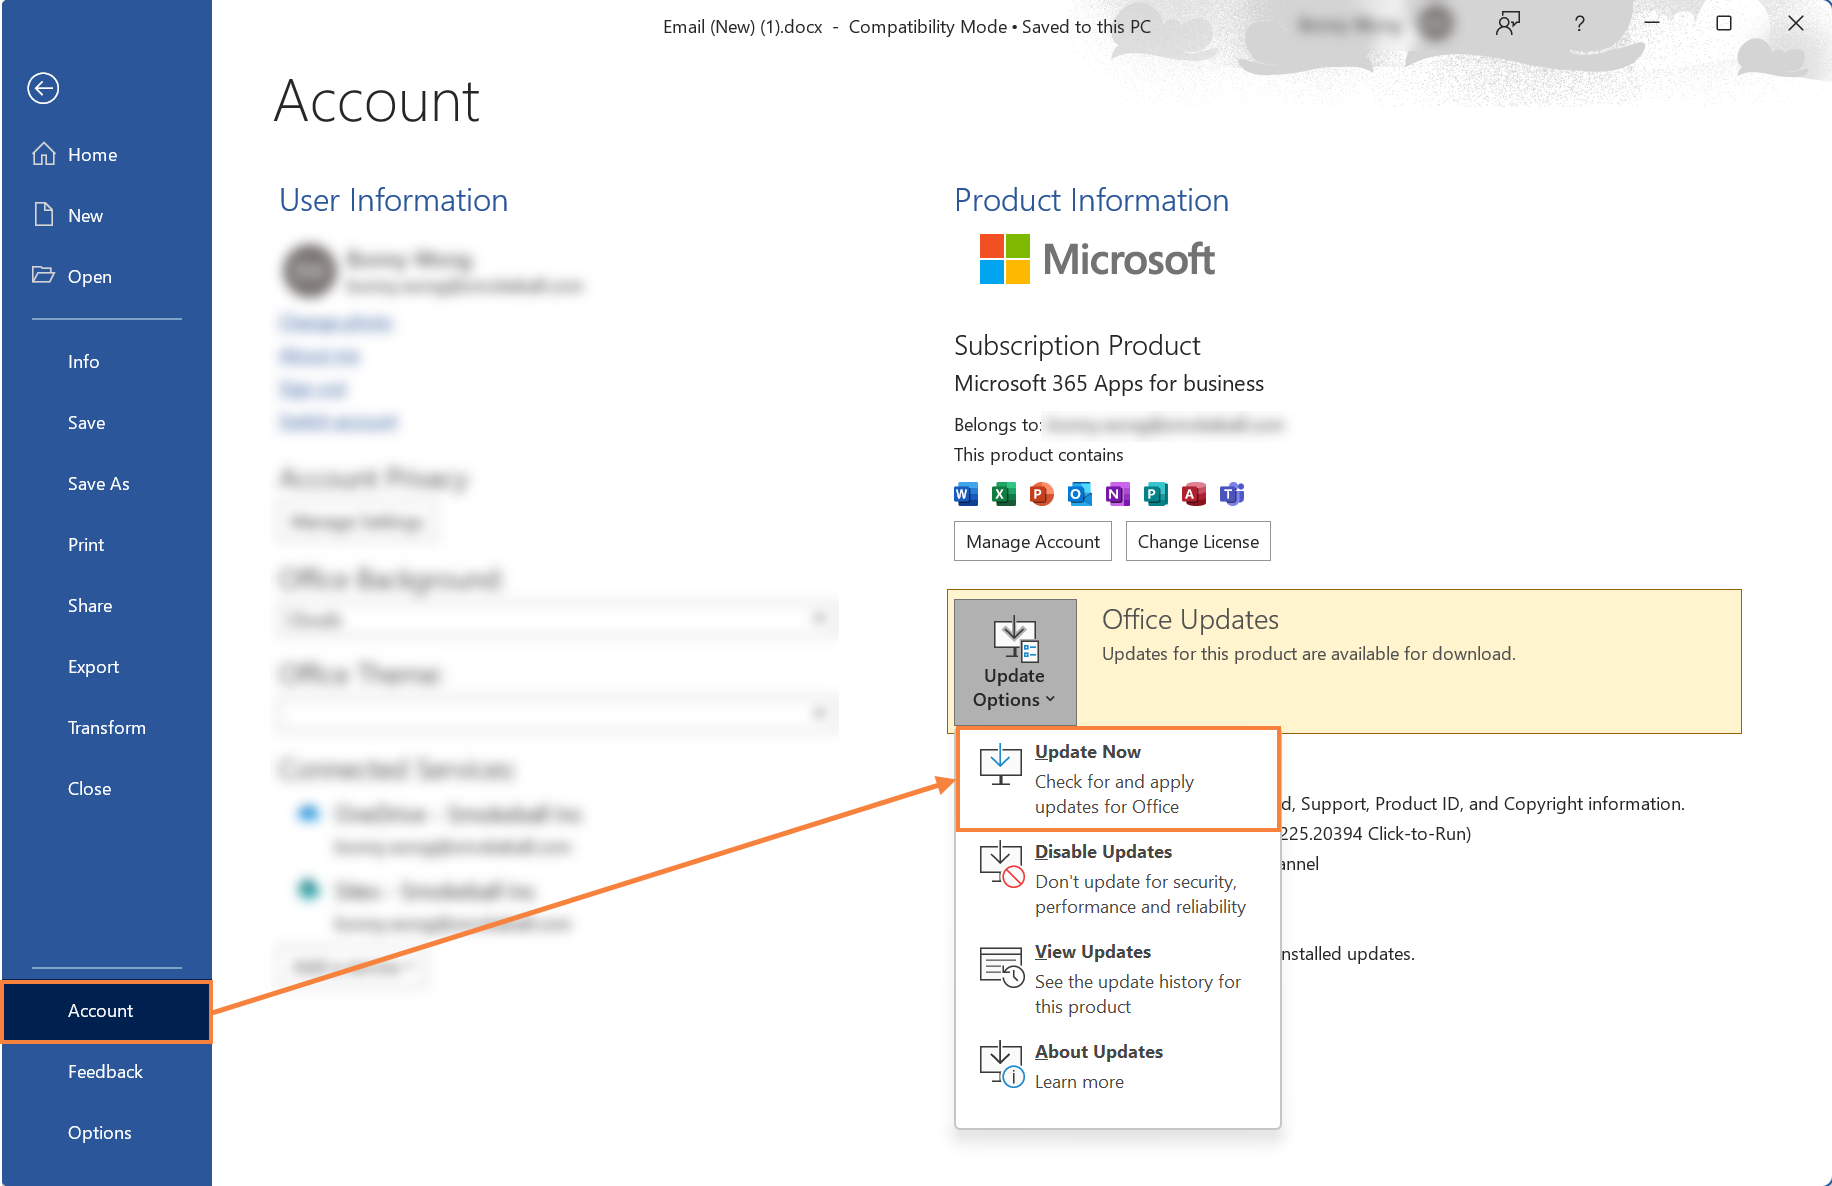Close the document via sidebar
1832x1186 pixels.
pyautogui.click(x=106, y=789)
